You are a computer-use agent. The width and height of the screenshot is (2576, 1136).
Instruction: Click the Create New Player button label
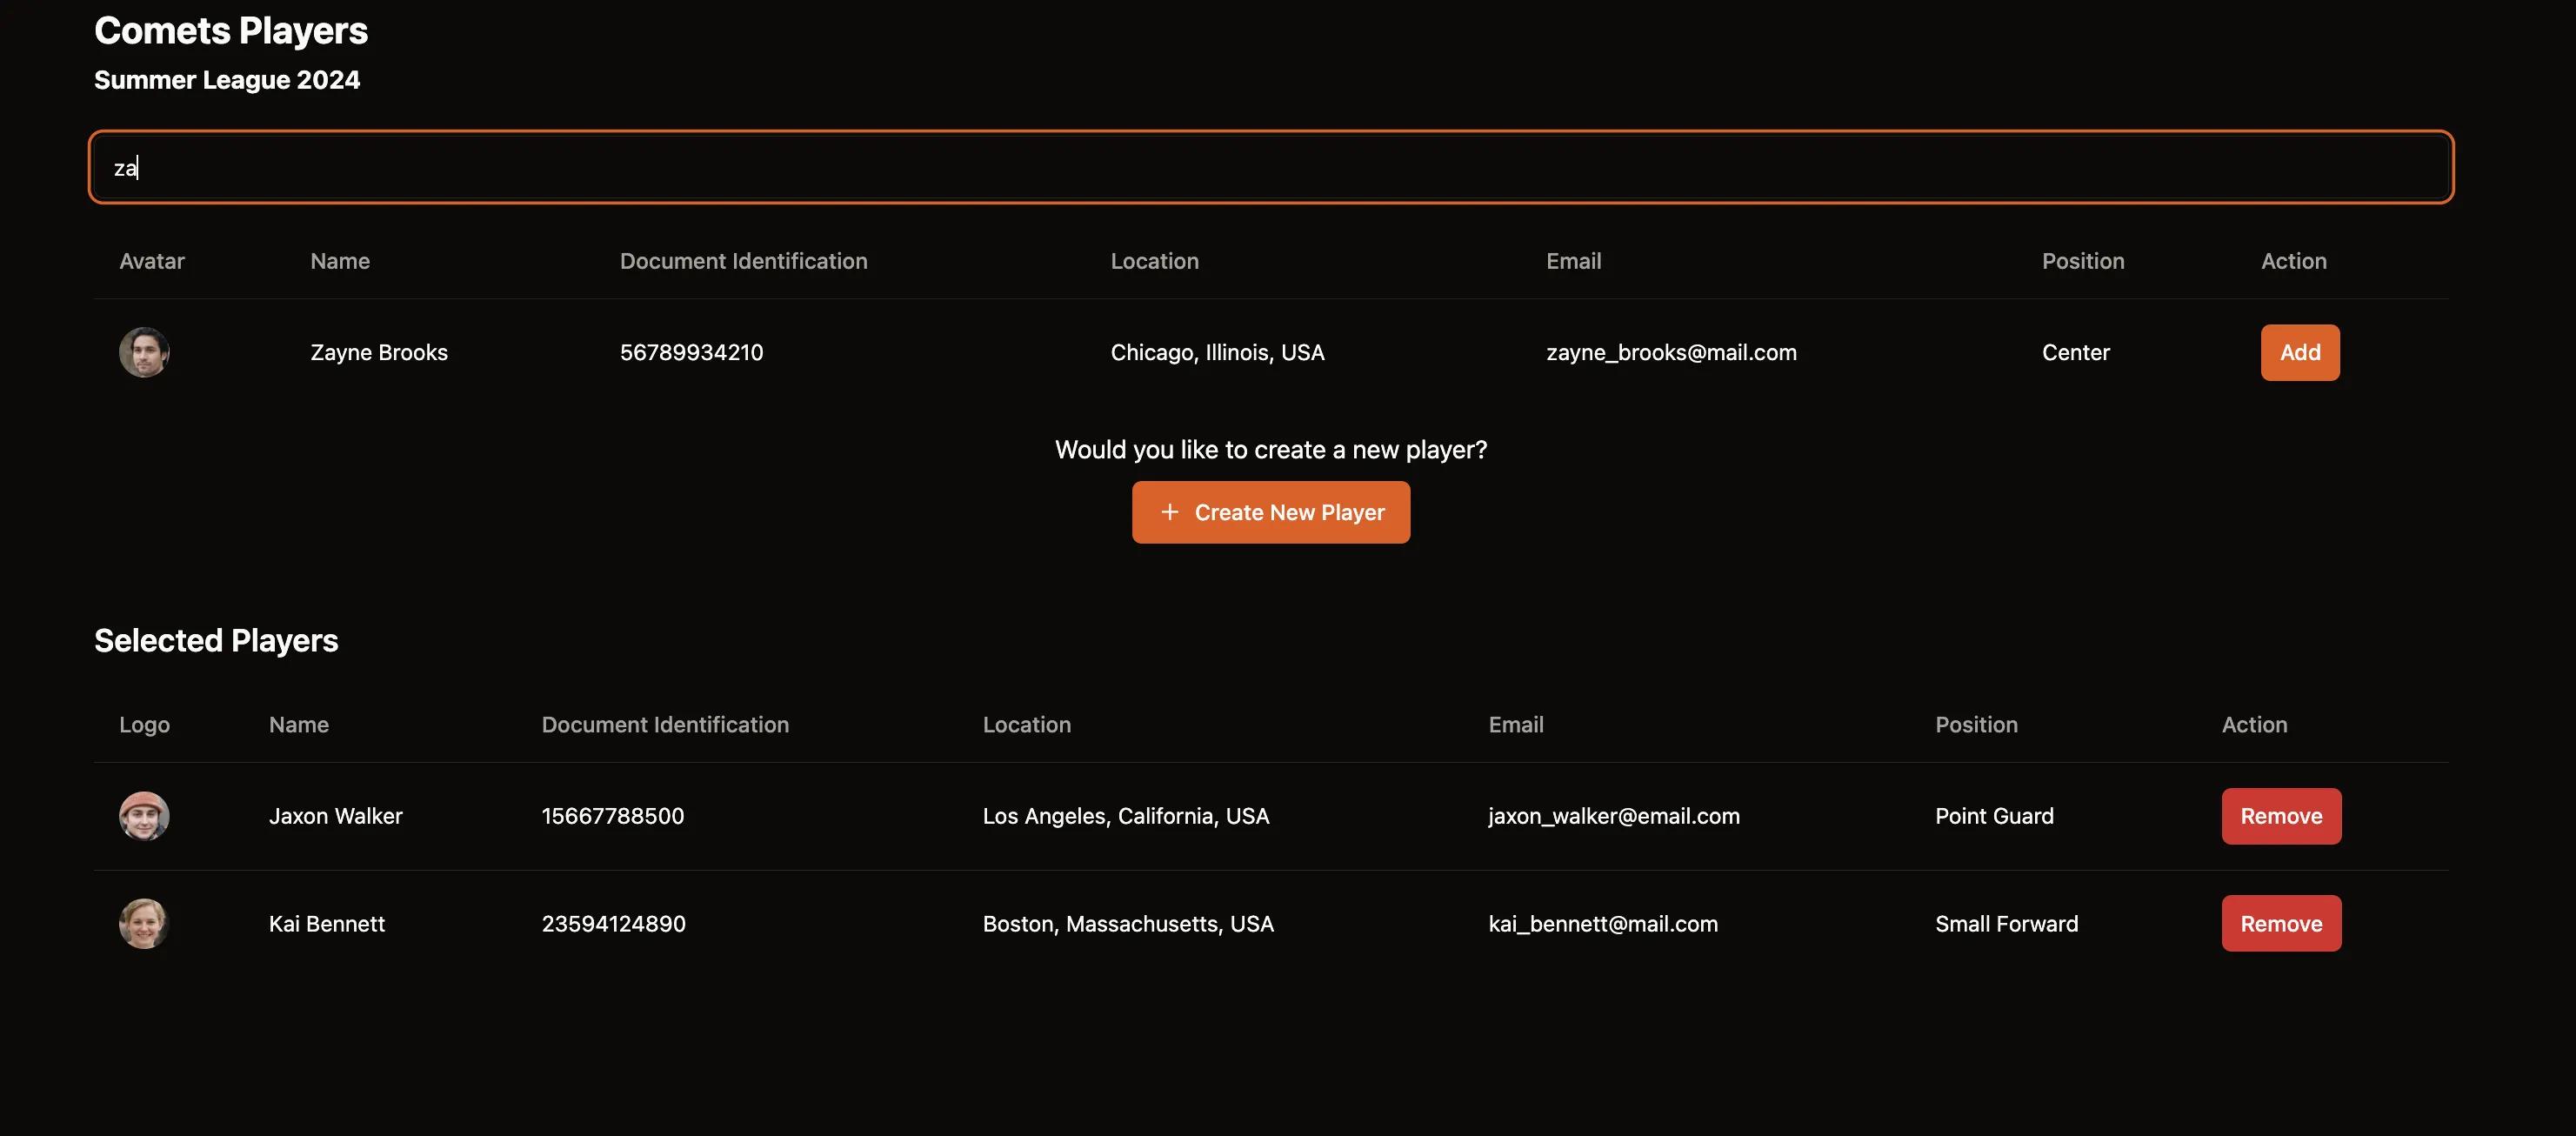click(x=1289, y=512)
